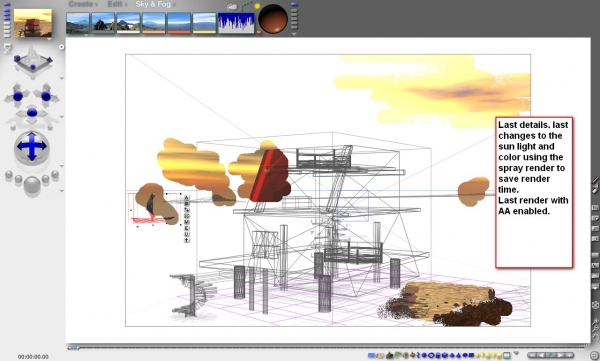600x361 pixels.
Task: Select the blue sphere primitive in selection palette
Action: coord(424,355)
